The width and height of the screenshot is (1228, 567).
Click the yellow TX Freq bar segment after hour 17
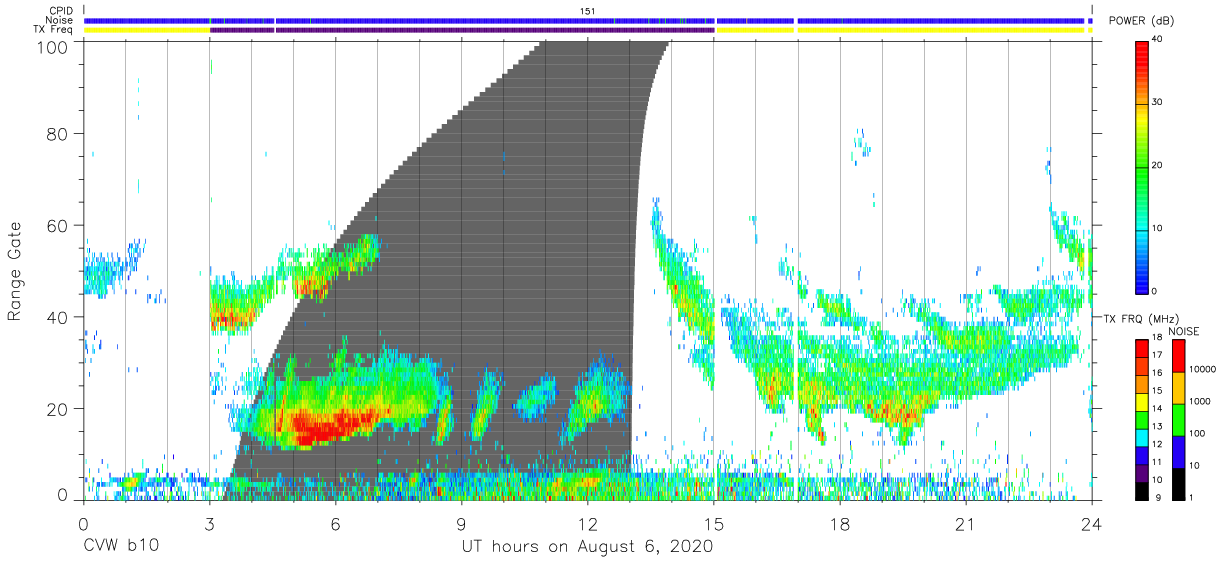(941, 30)
